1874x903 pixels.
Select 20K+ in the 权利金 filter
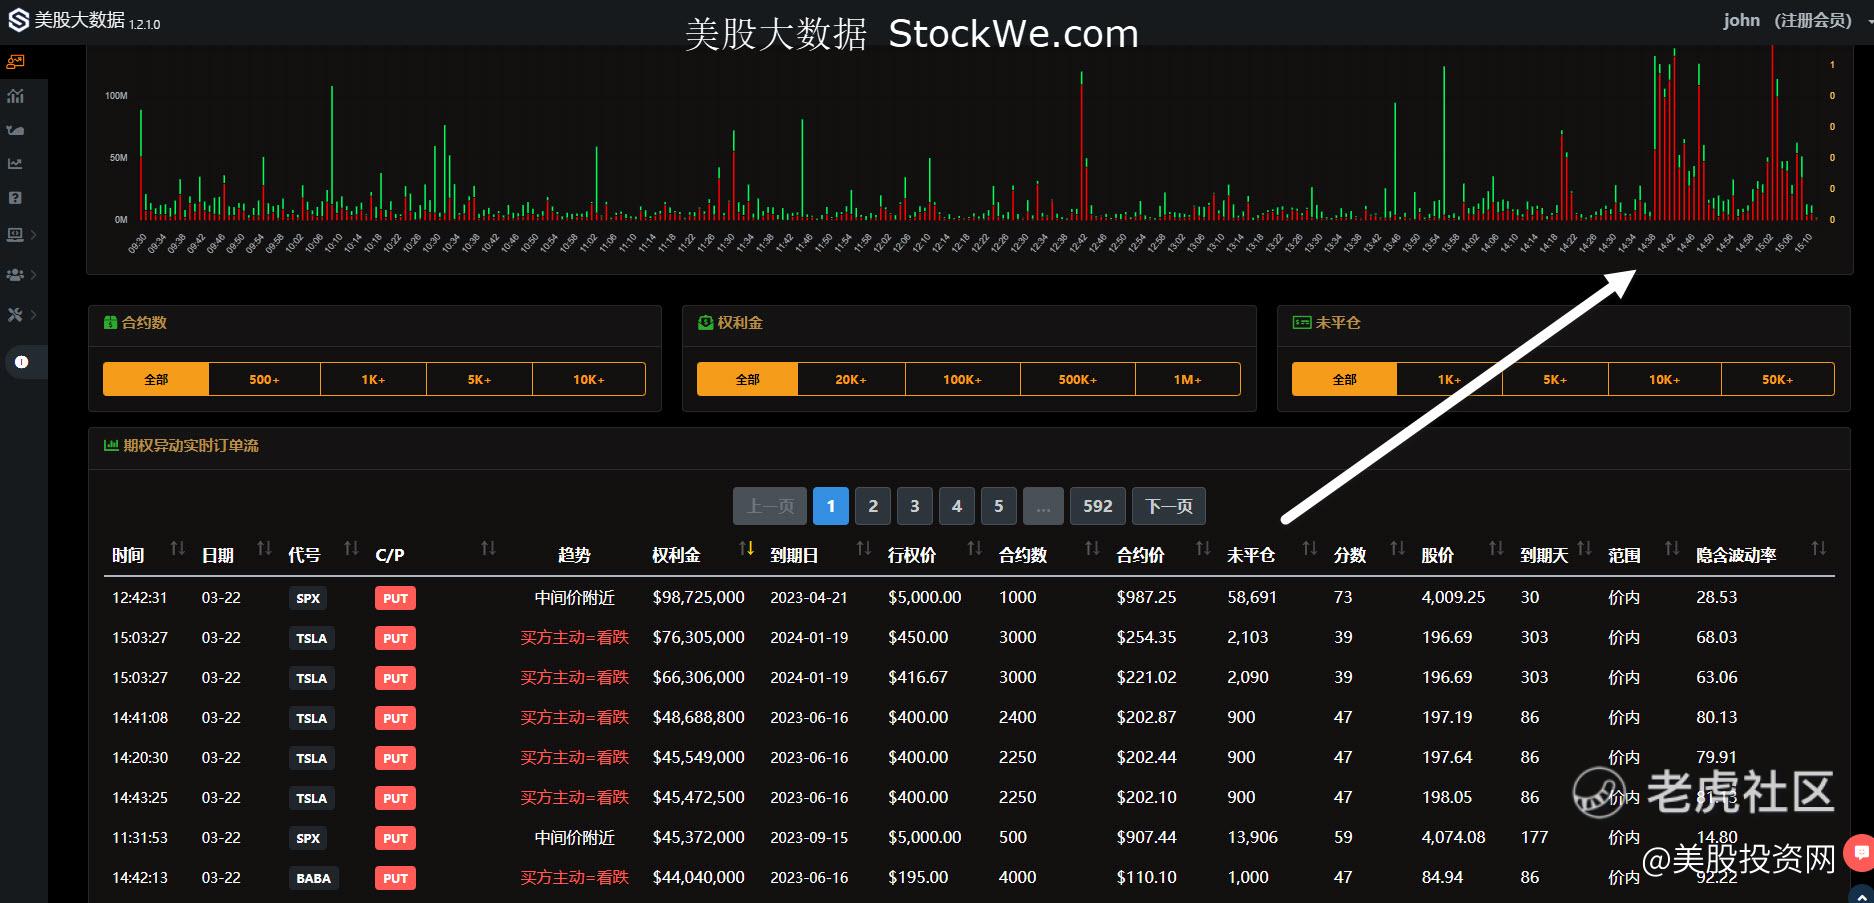tap(851, 379)
